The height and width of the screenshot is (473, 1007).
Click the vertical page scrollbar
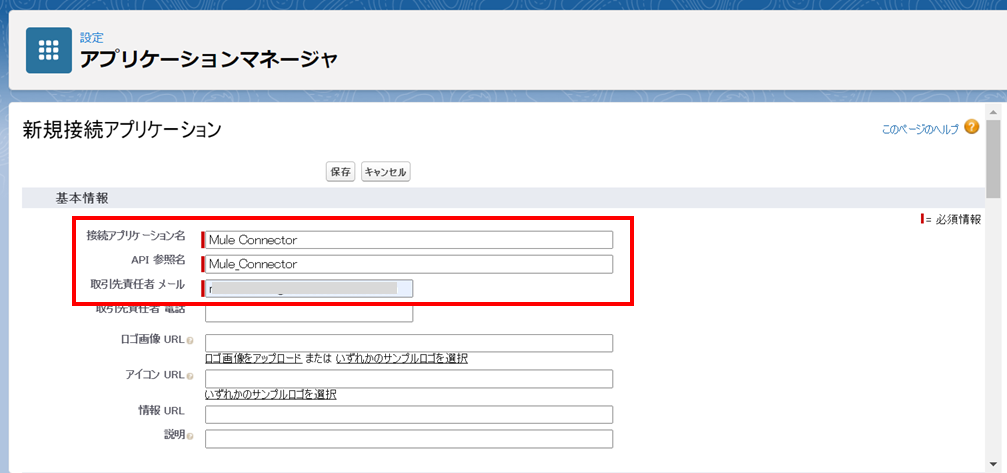[x=992, y=300]
